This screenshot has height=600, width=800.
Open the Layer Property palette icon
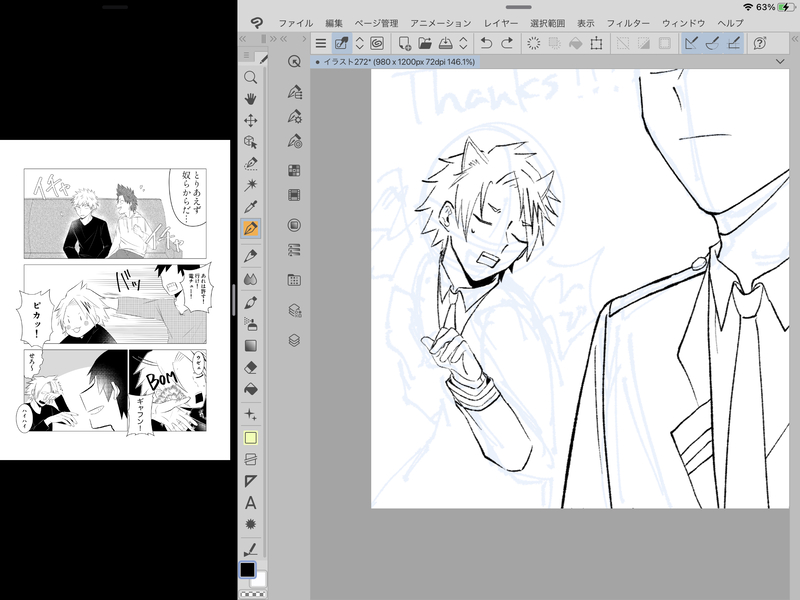click(x=294, y=310)
